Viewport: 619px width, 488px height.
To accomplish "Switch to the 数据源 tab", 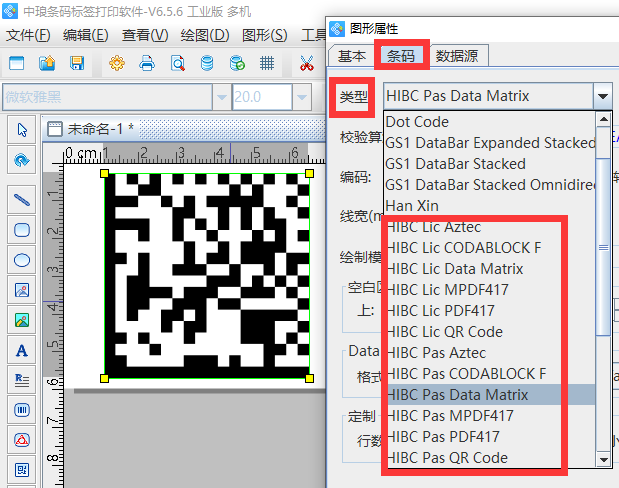I will point(457,56).
